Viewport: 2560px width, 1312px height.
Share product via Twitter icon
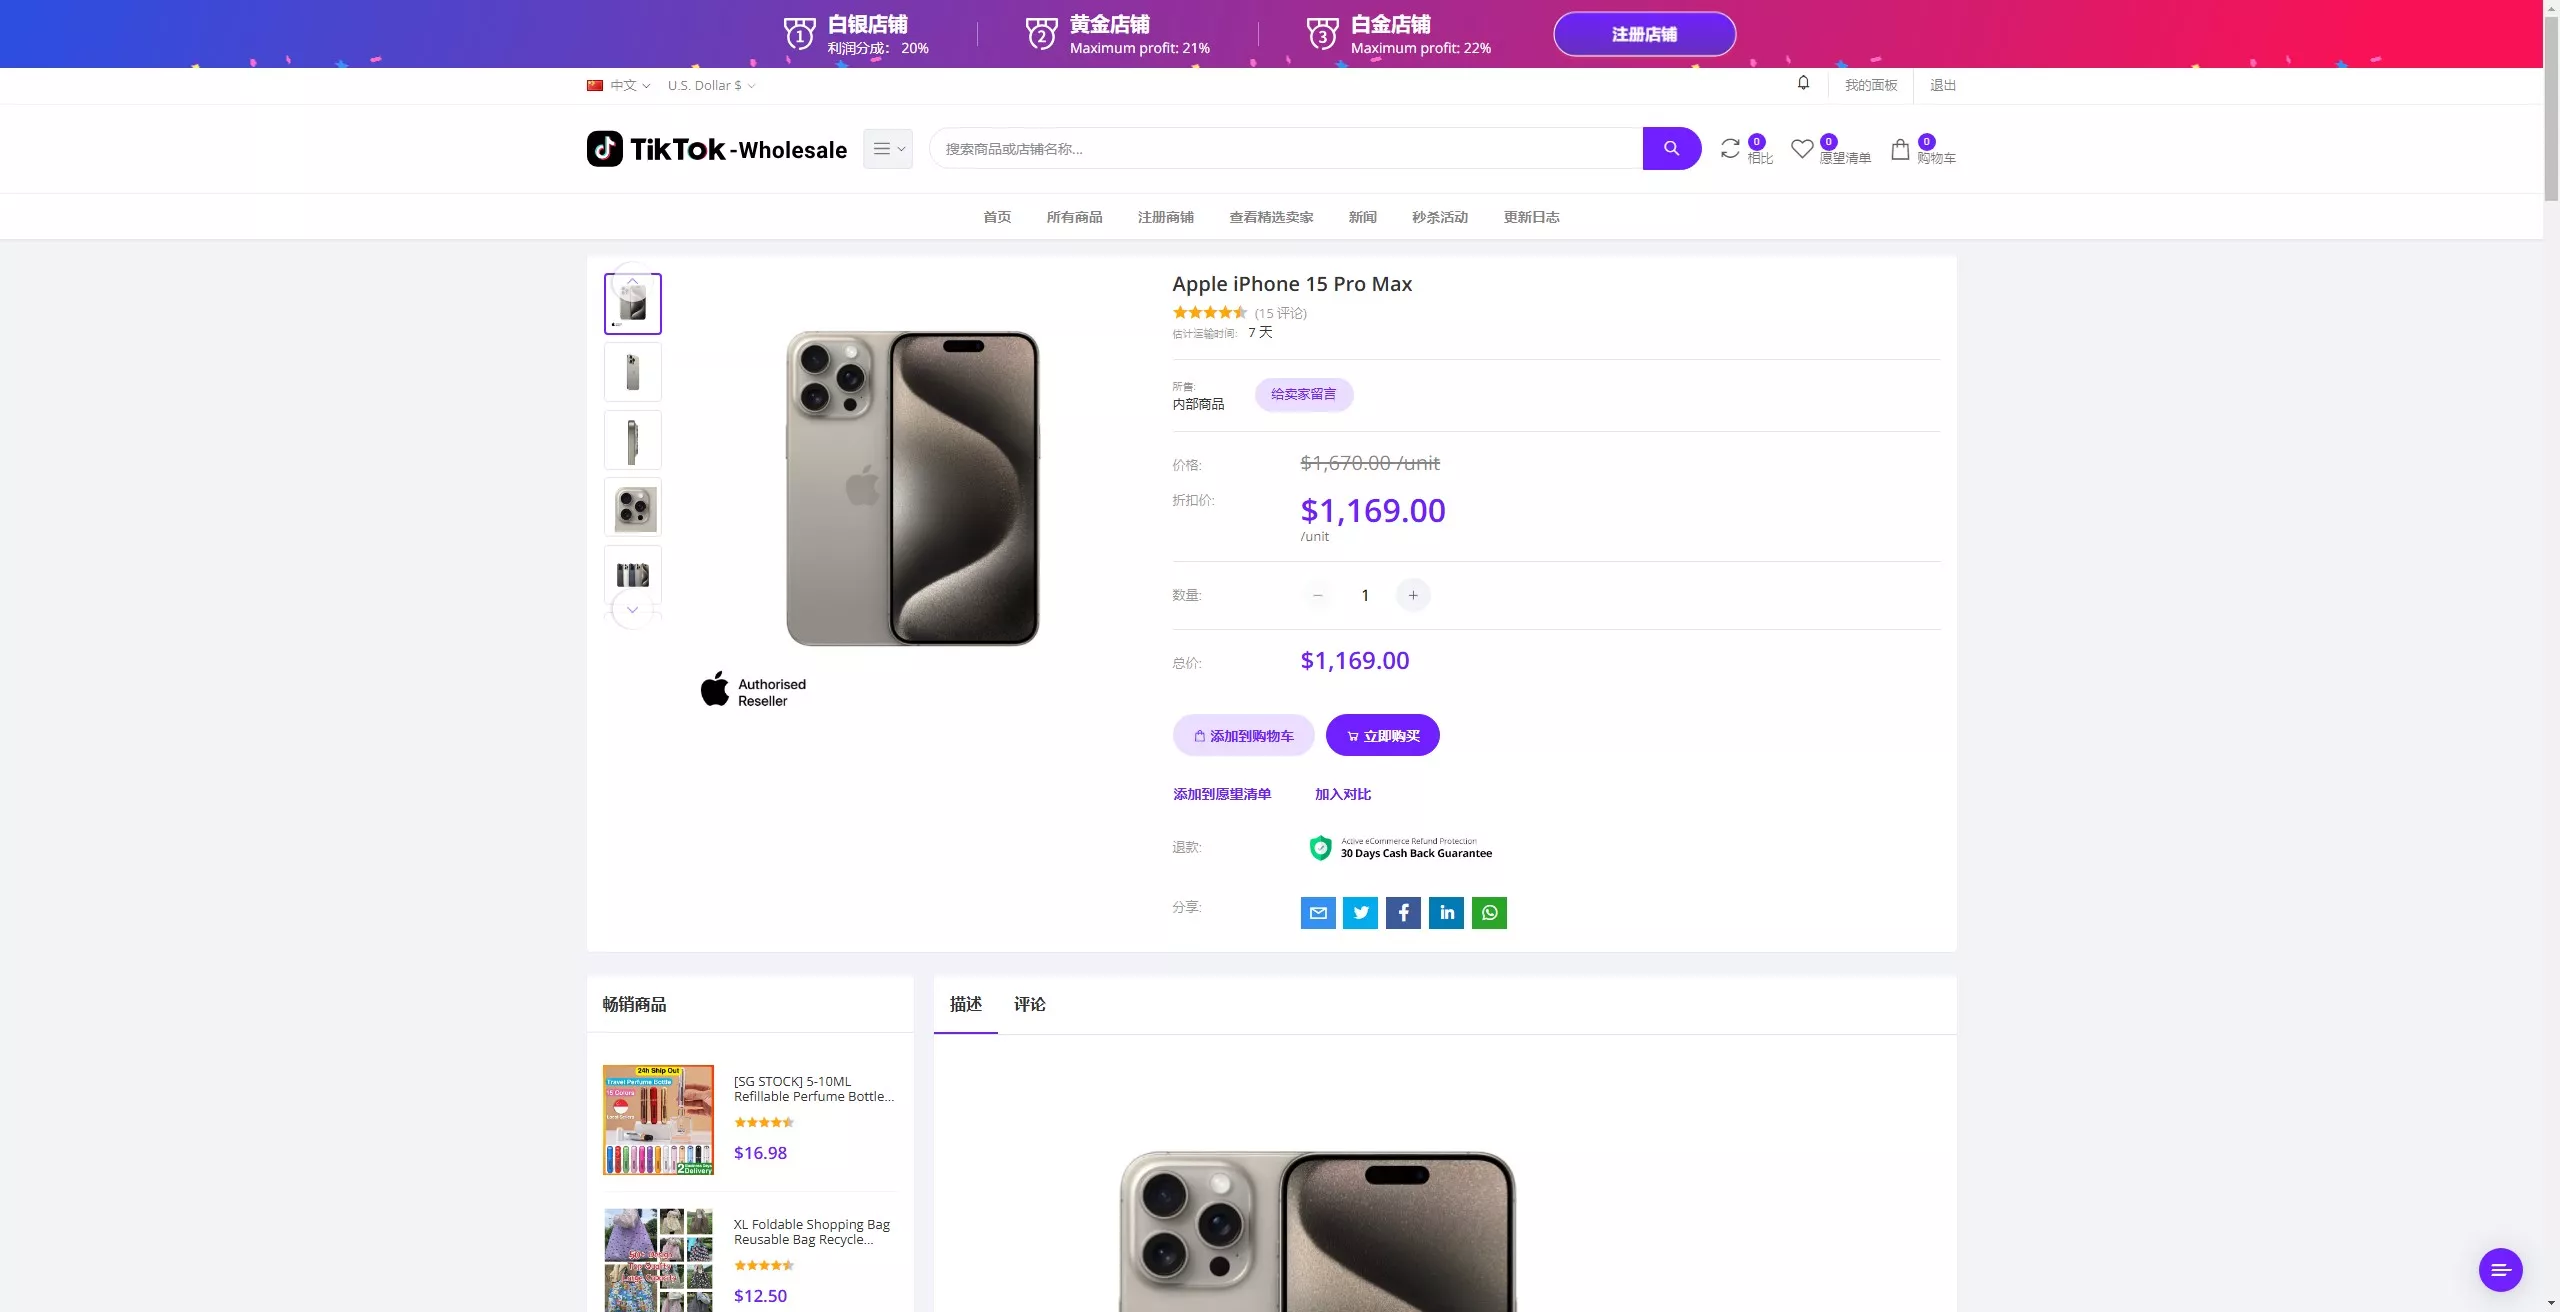[1360, 912]
